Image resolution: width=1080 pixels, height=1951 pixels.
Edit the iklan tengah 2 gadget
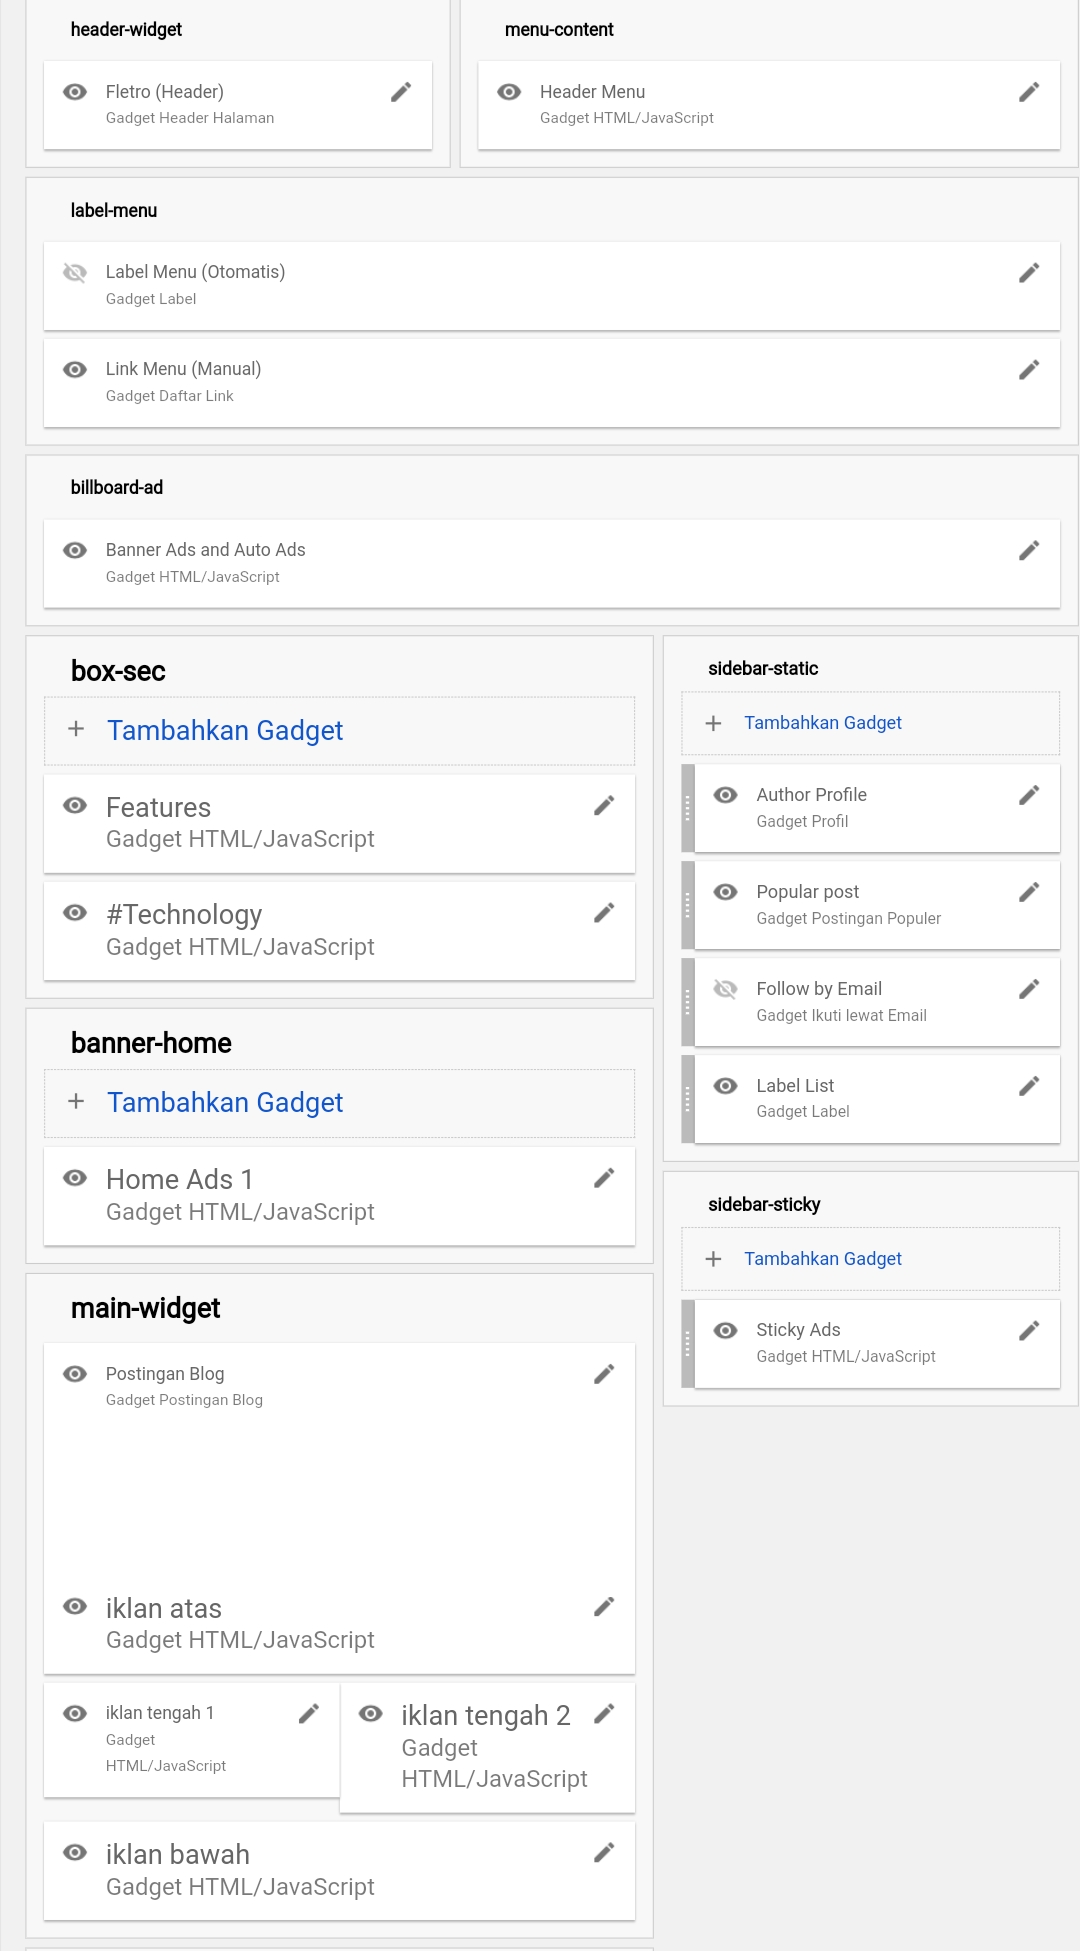(604, 1714)
